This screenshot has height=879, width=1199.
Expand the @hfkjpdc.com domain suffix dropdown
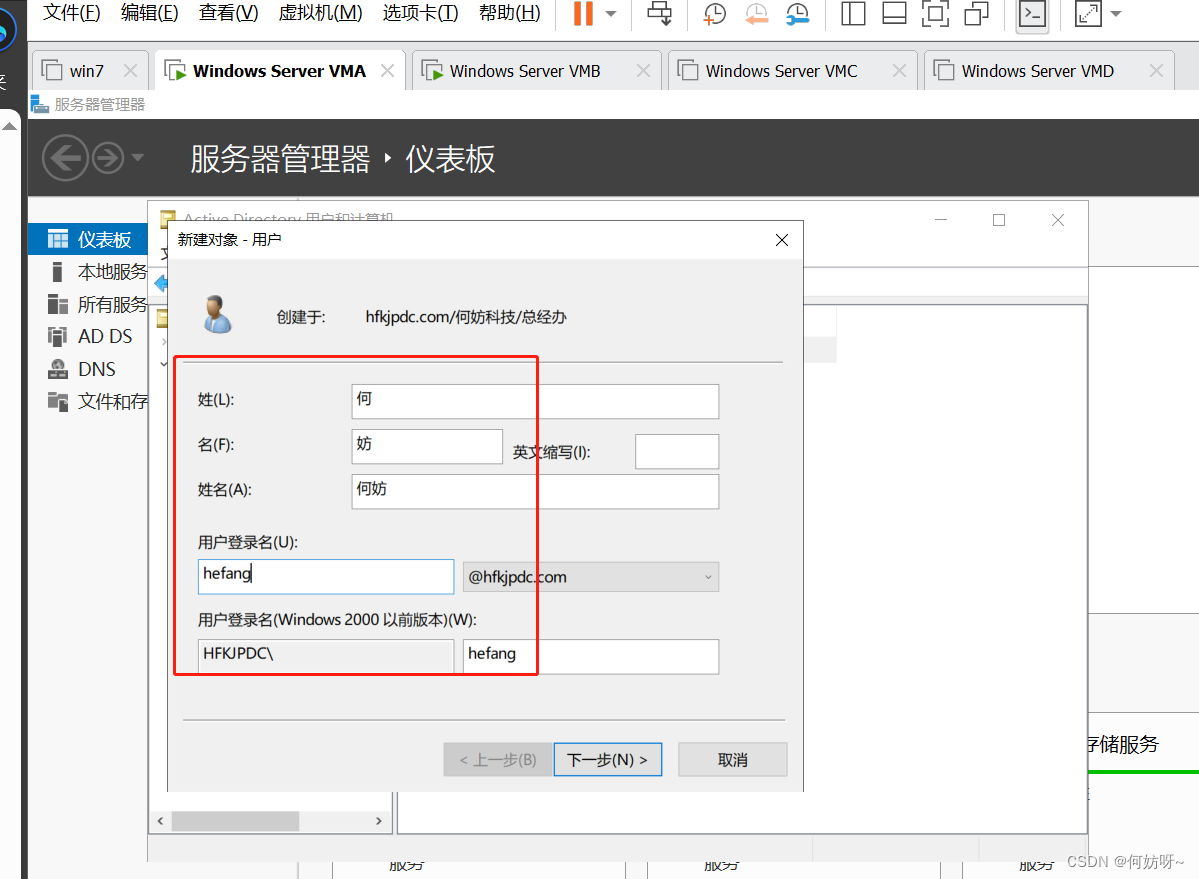coord(708,577)
